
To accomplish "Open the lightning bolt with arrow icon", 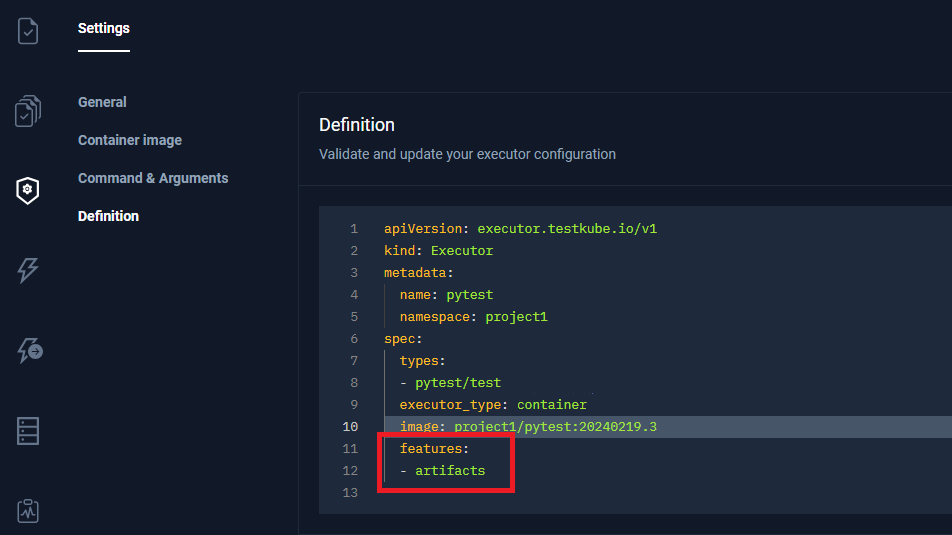I will (x=28, y=350).
